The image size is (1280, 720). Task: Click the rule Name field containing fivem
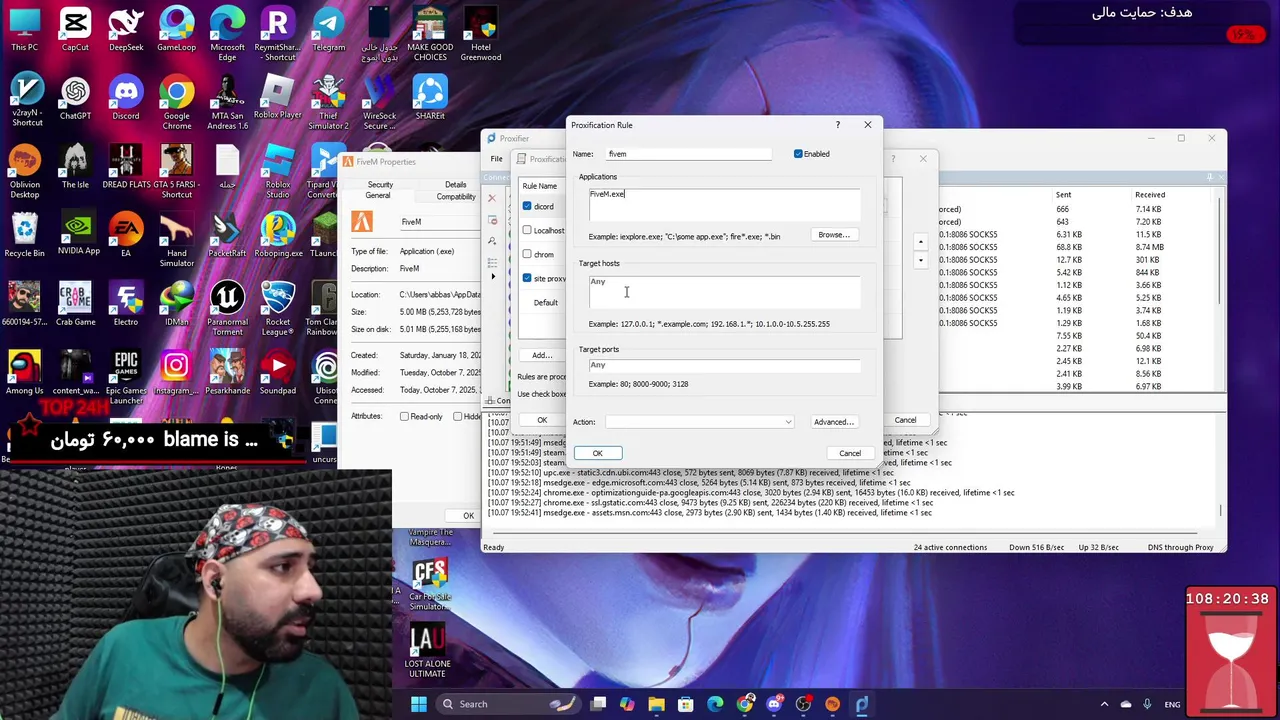688,154
